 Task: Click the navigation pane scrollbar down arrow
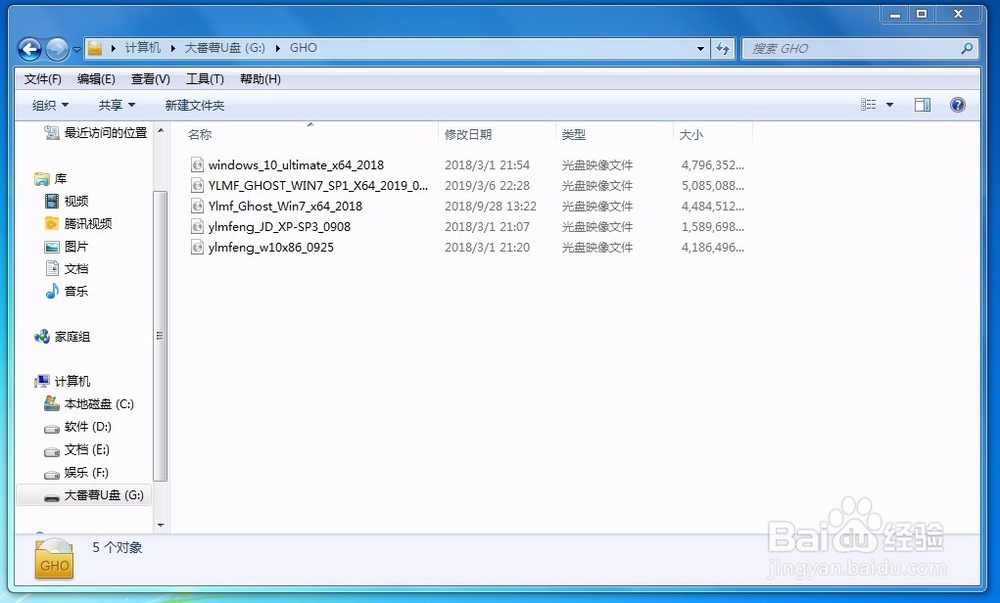(161, 525)
